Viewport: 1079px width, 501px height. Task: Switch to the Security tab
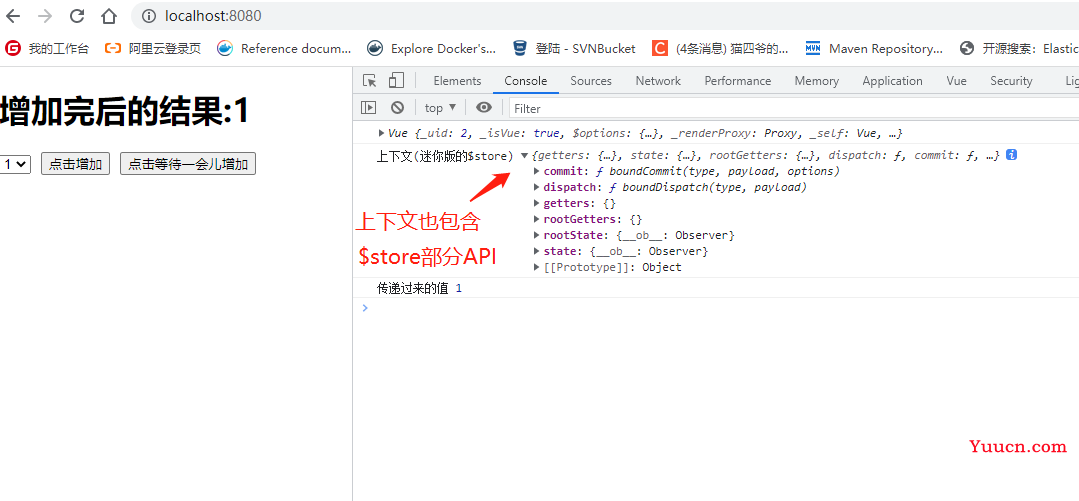tap(1011, 81)
